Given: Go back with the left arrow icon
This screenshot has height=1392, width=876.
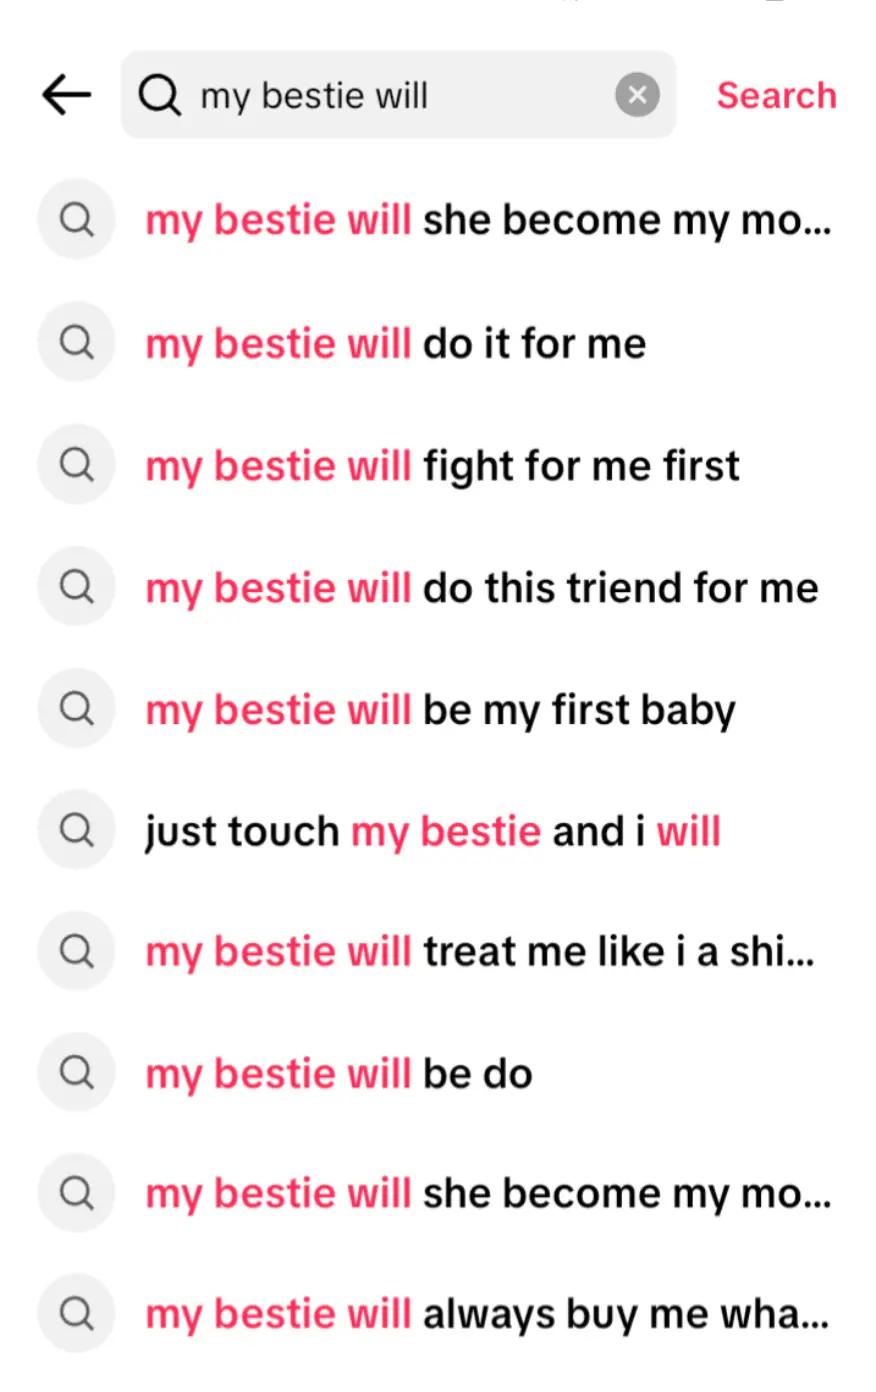Looking at the screenshot, I should pyautogui.click(x=66, y=95).
